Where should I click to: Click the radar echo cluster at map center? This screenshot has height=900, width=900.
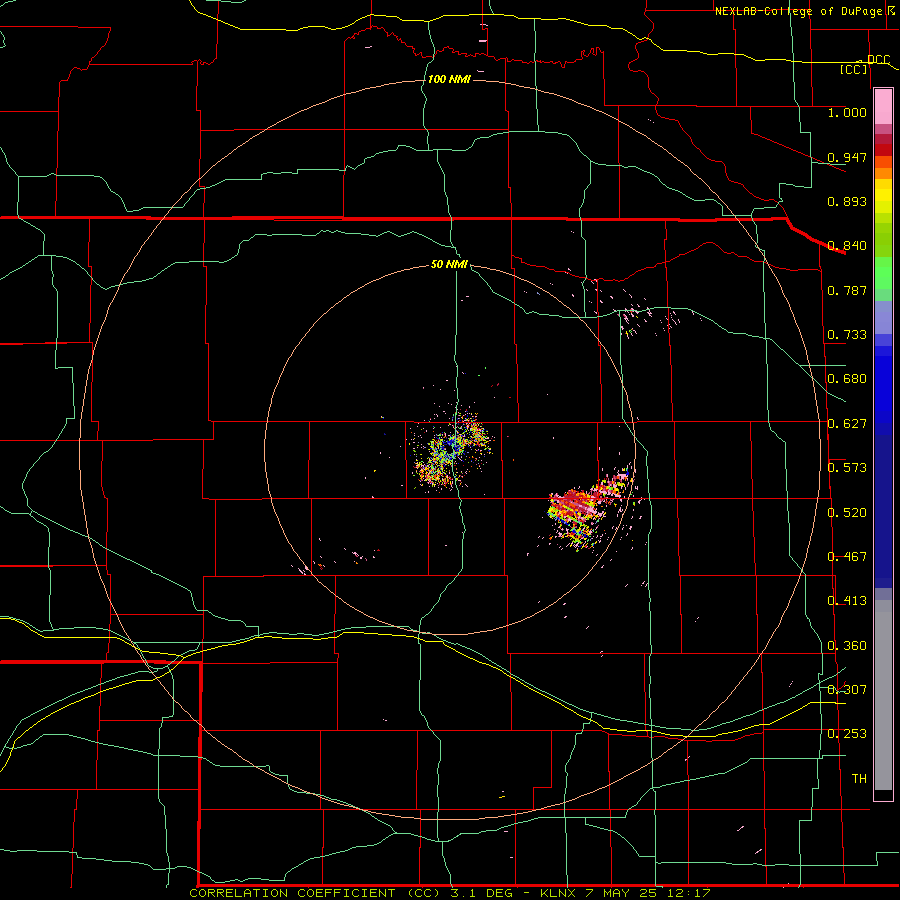pyautogui.click(x=452, y=451)
